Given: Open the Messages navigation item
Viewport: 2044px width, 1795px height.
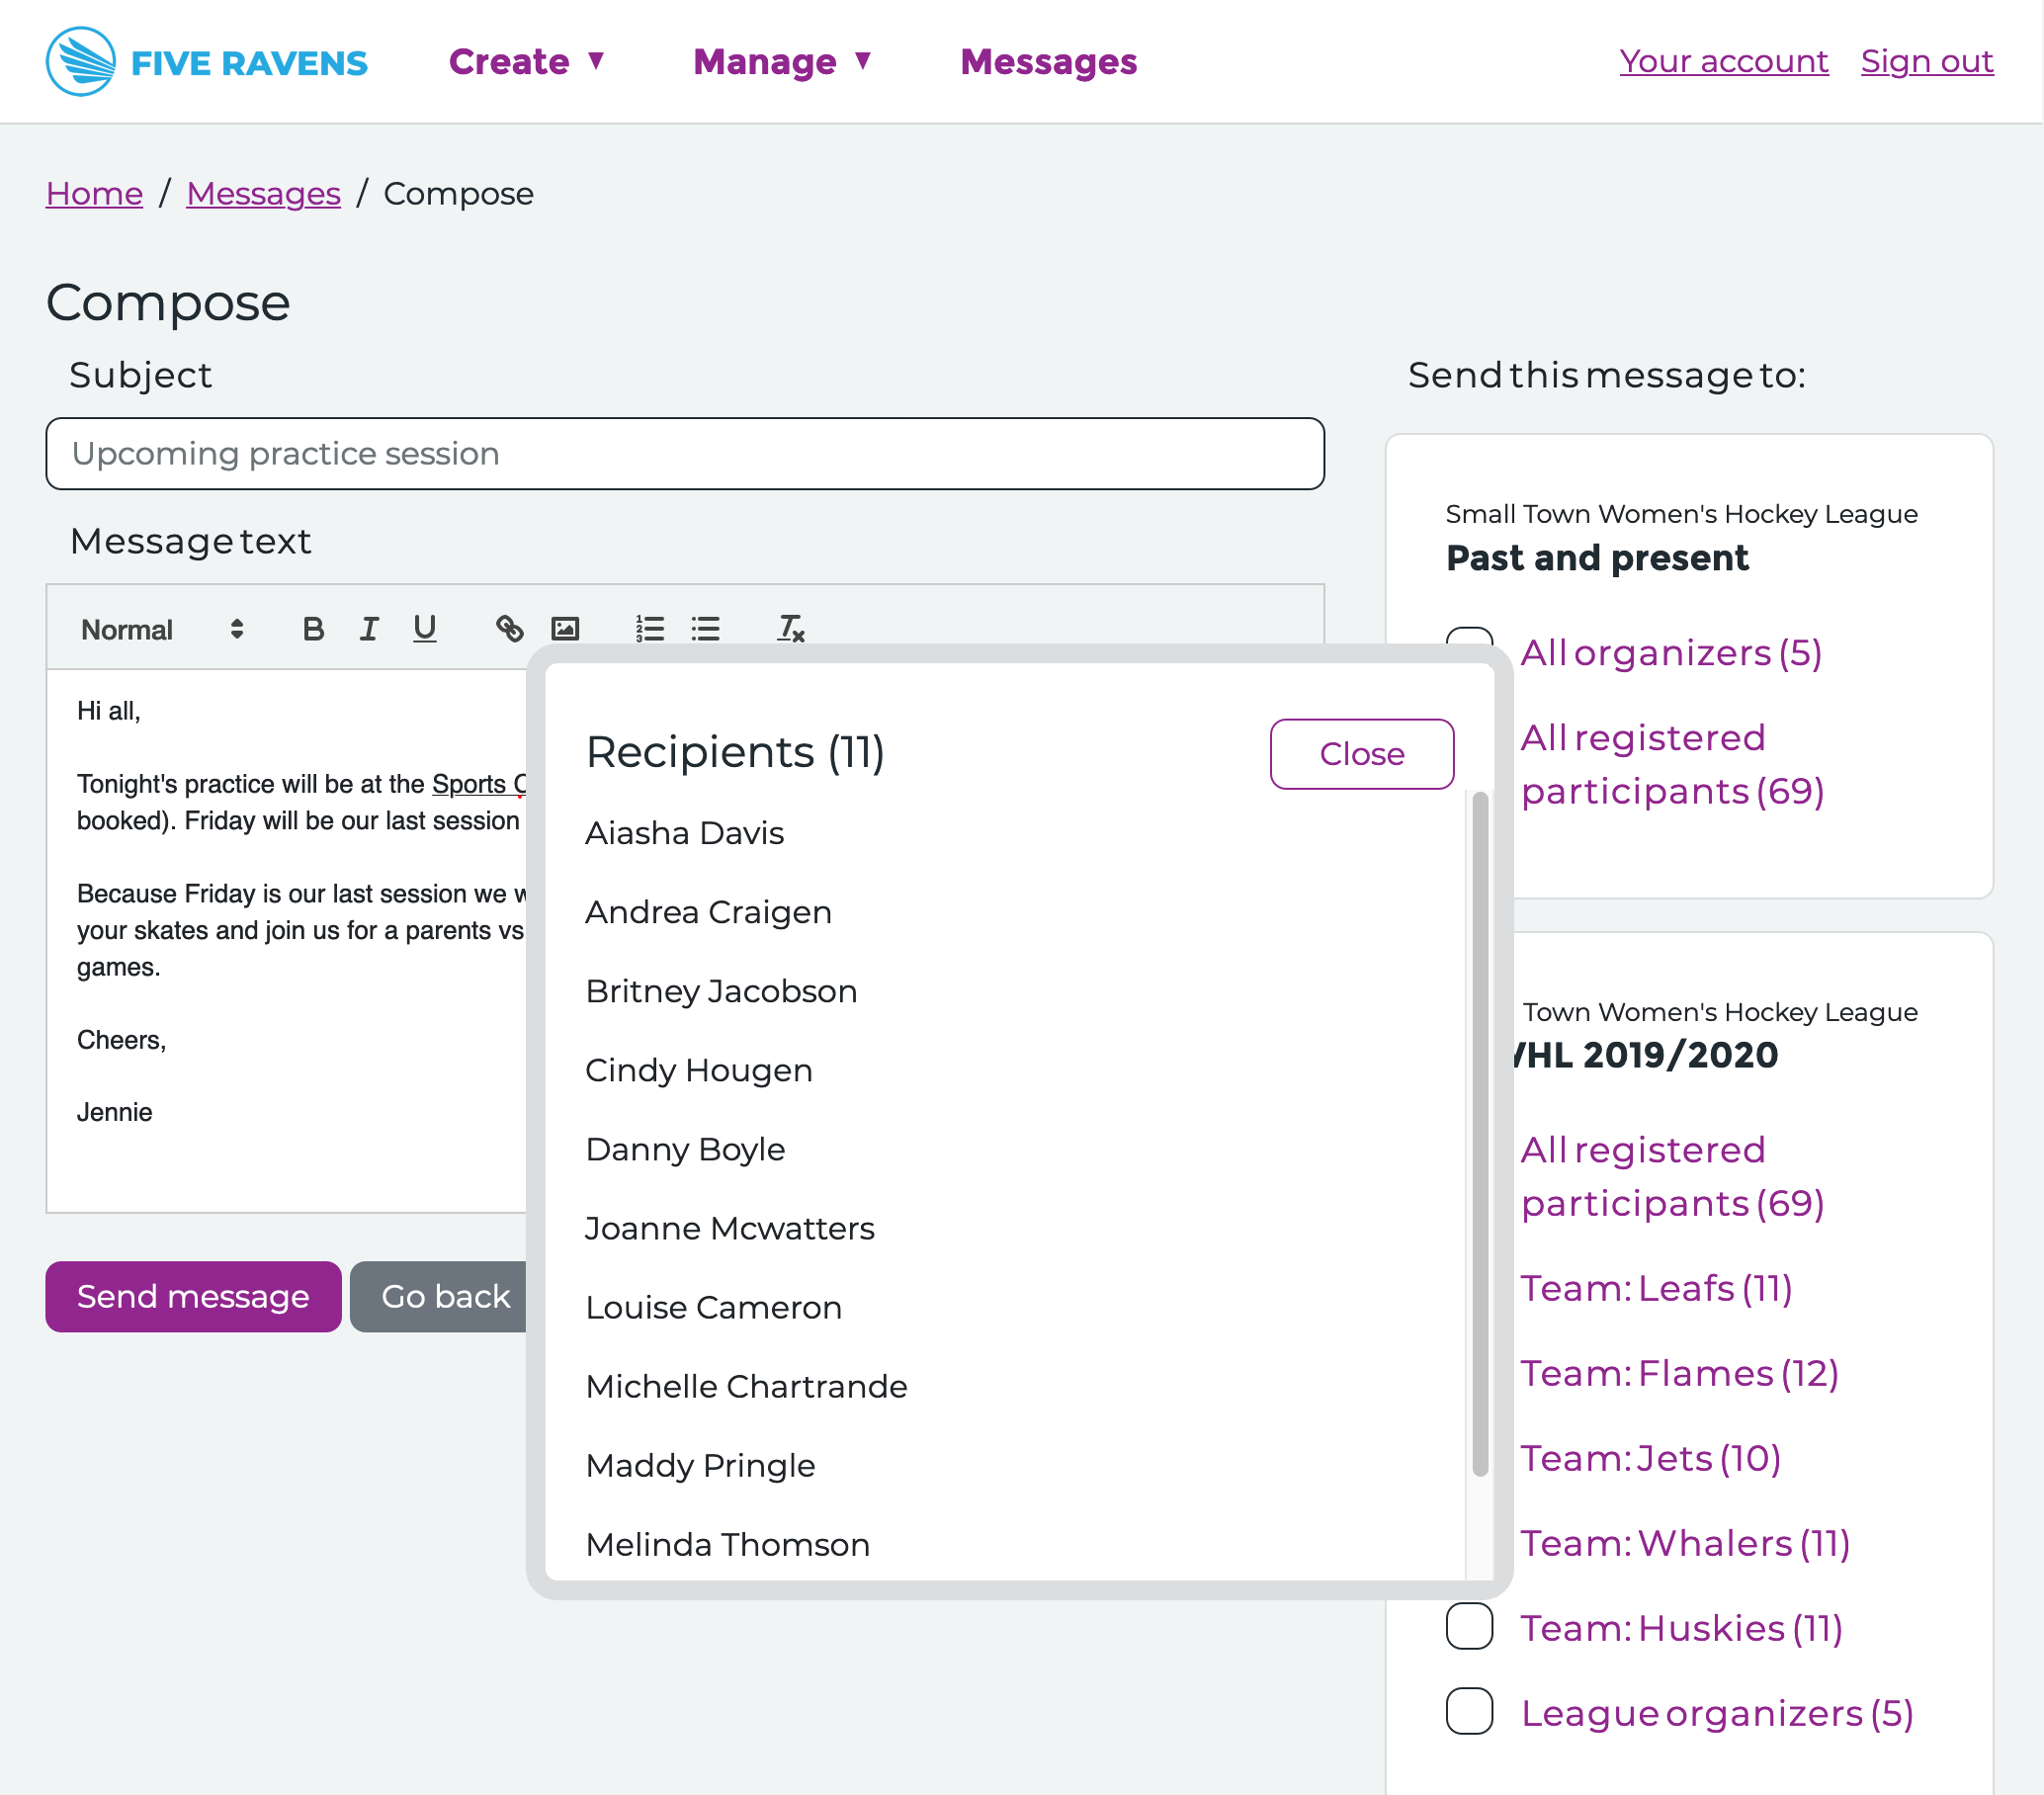Looking at the screenshot, I should click(1048, 62).
